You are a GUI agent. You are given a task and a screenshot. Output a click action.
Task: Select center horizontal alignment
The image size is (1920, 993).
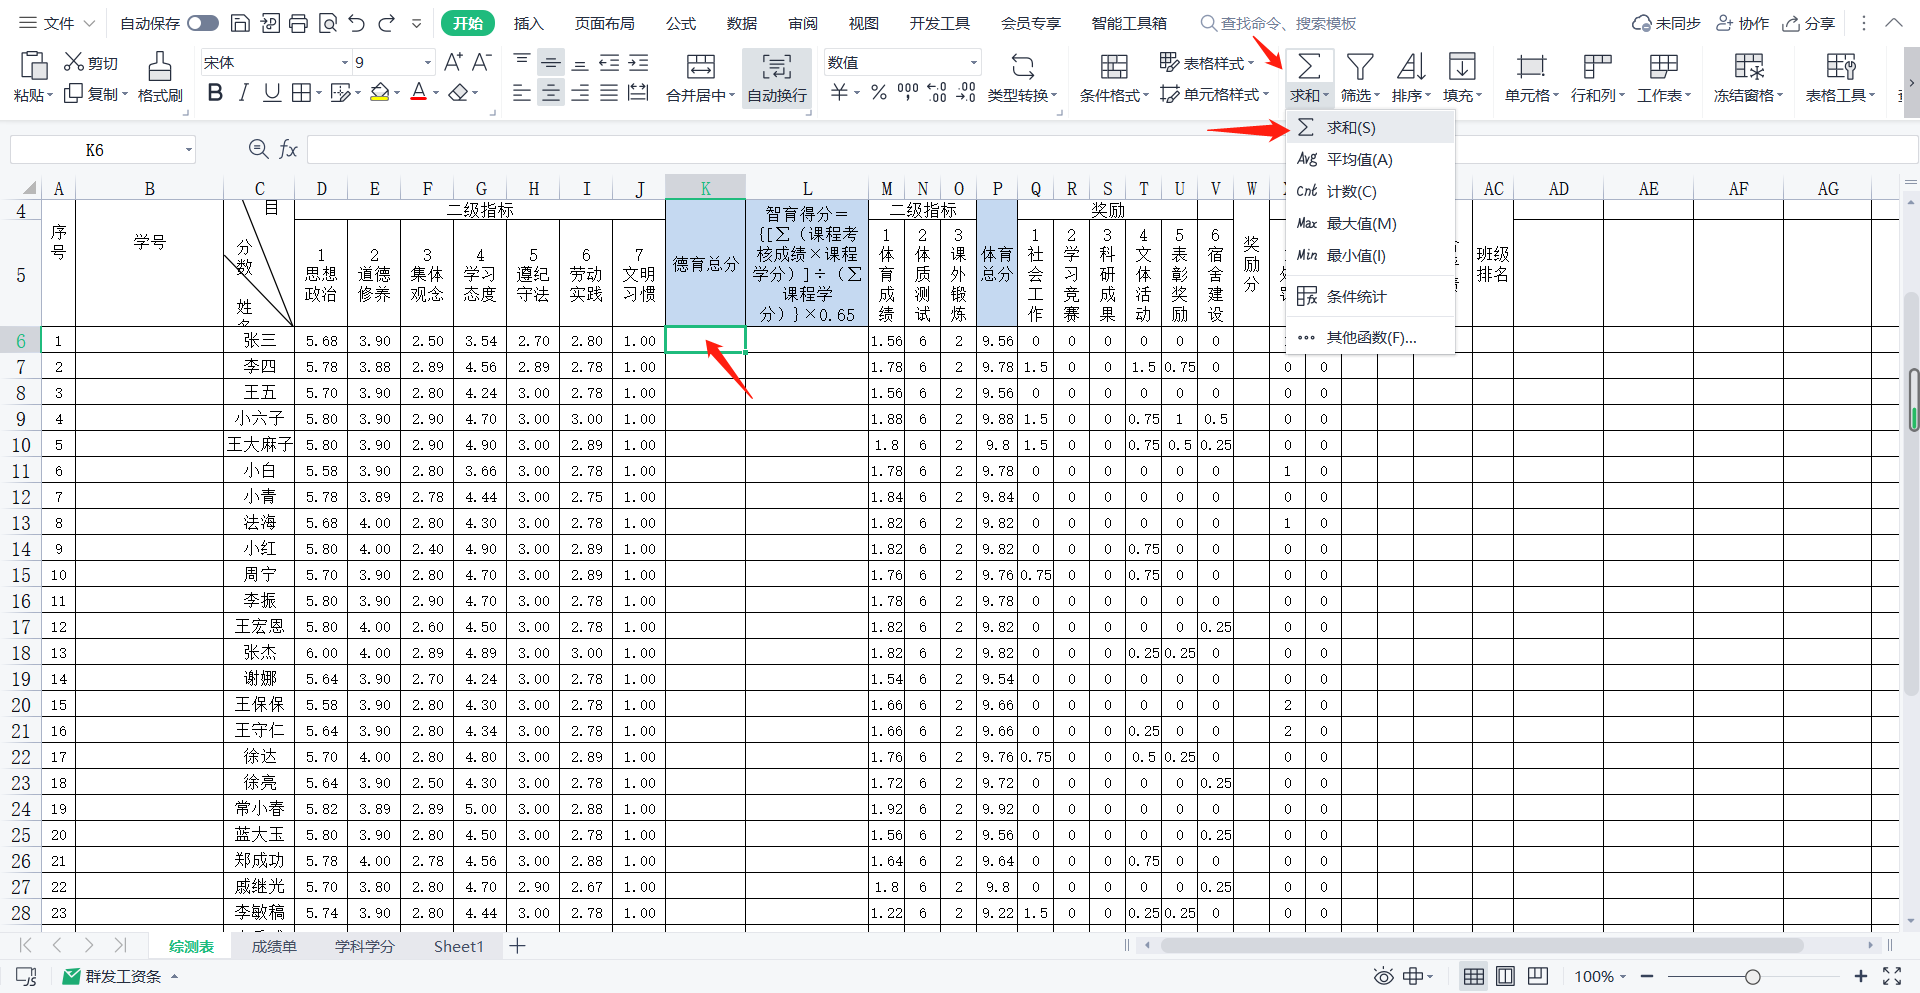click(550, 93)
